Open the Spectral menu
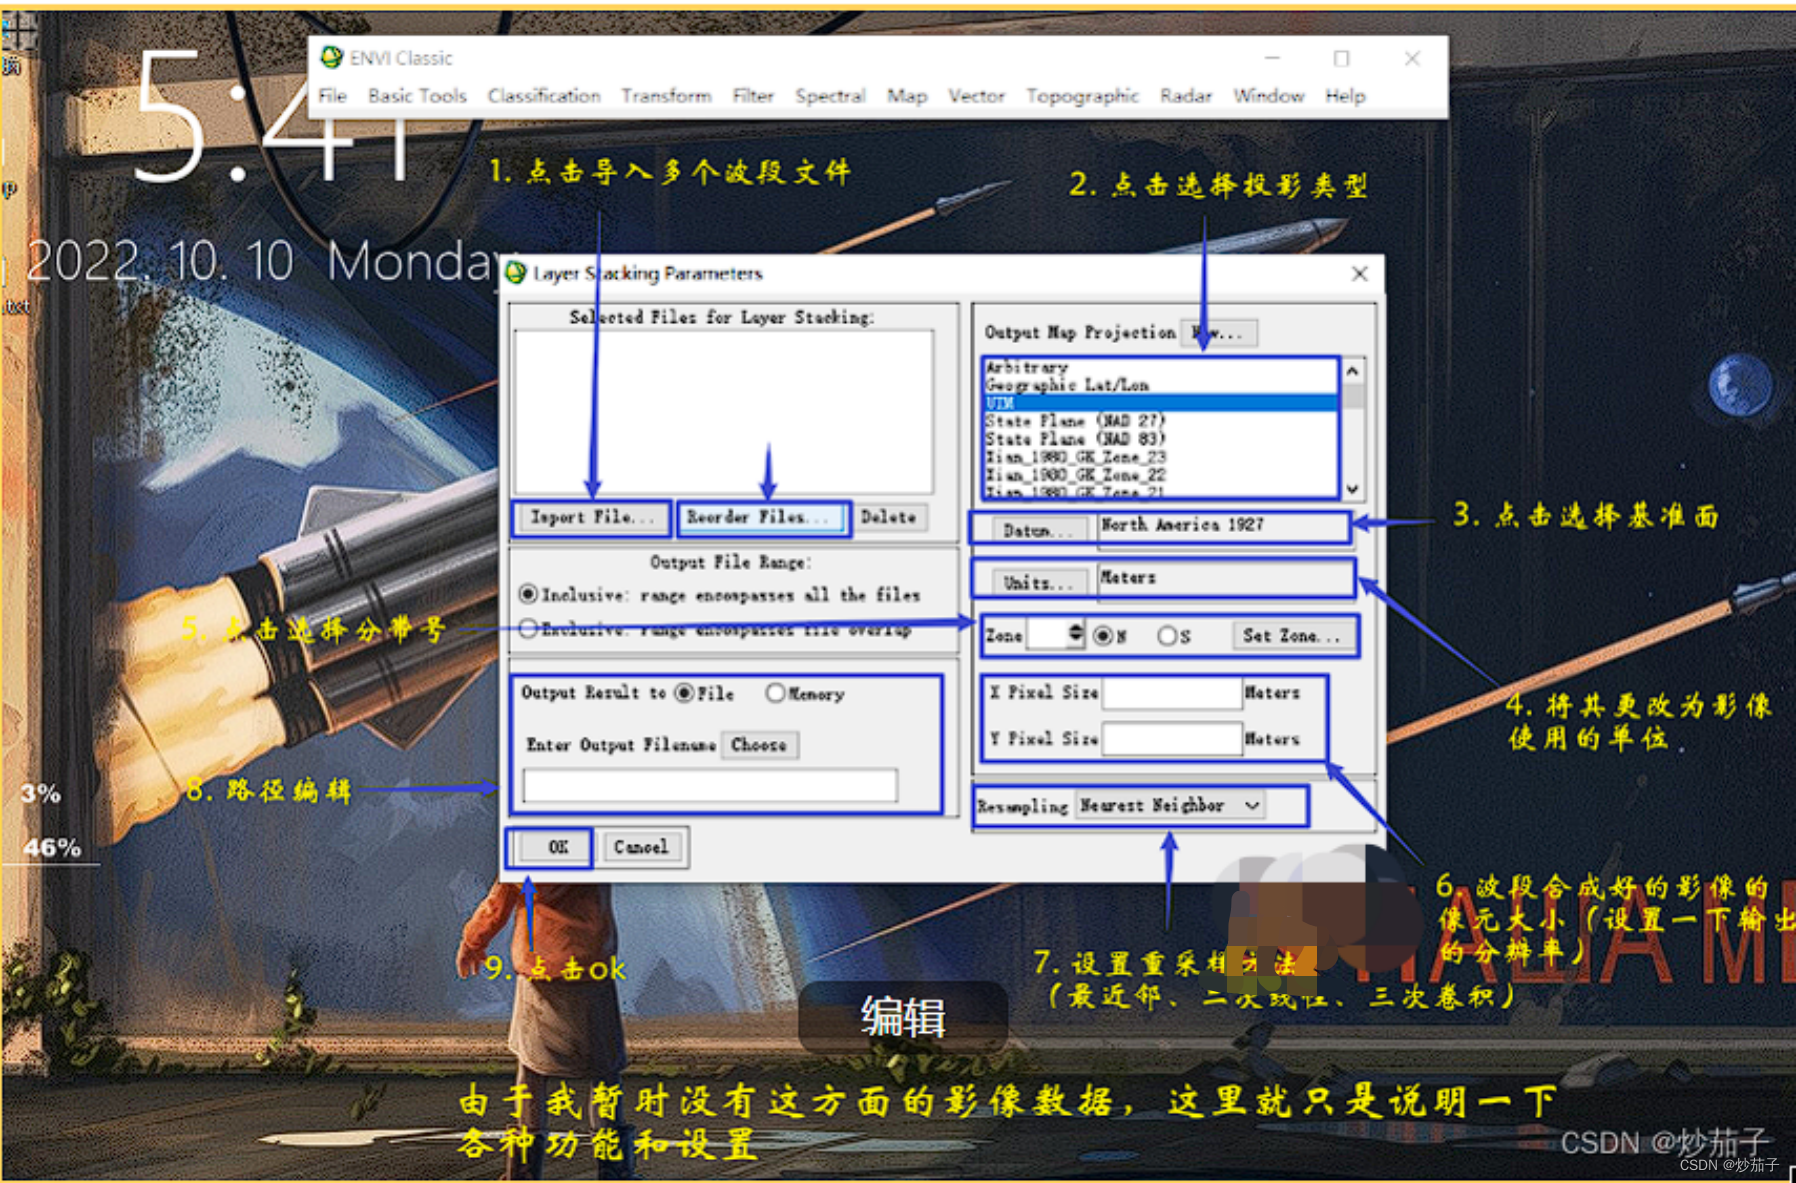The image size is (1796, 1183). pos(830,96)
